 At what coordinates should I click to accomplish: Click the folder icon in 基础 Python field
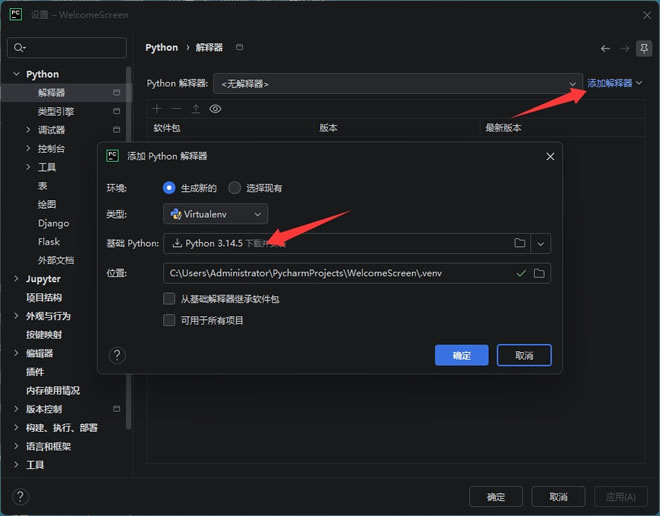[x=520, y=243]
